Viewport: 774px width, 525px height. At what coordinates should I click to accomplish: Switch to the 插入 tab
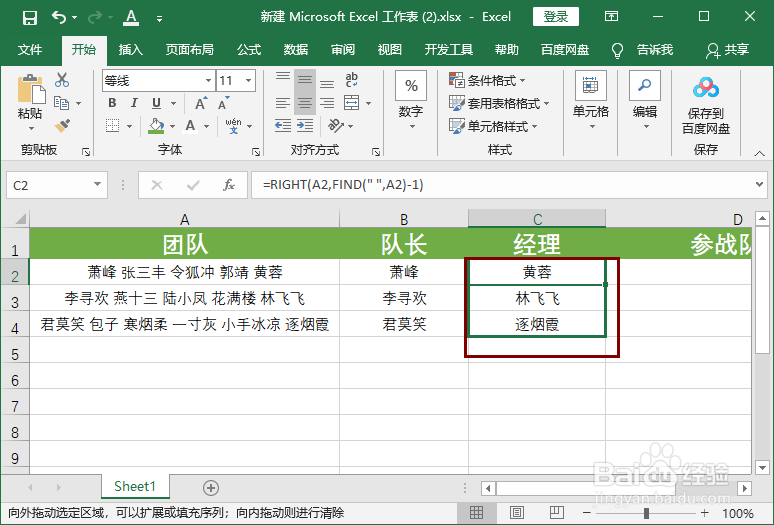pyautogui.click(x=130, y=49)
